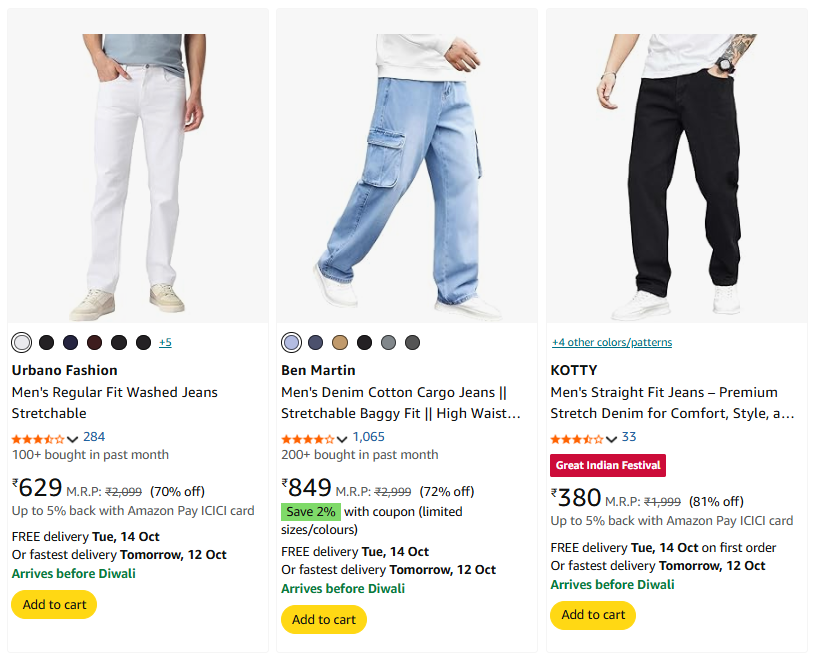Select light blue swatch for Ben Martin jeans
This screenshot has height=660, width=832.
(291, 343)
